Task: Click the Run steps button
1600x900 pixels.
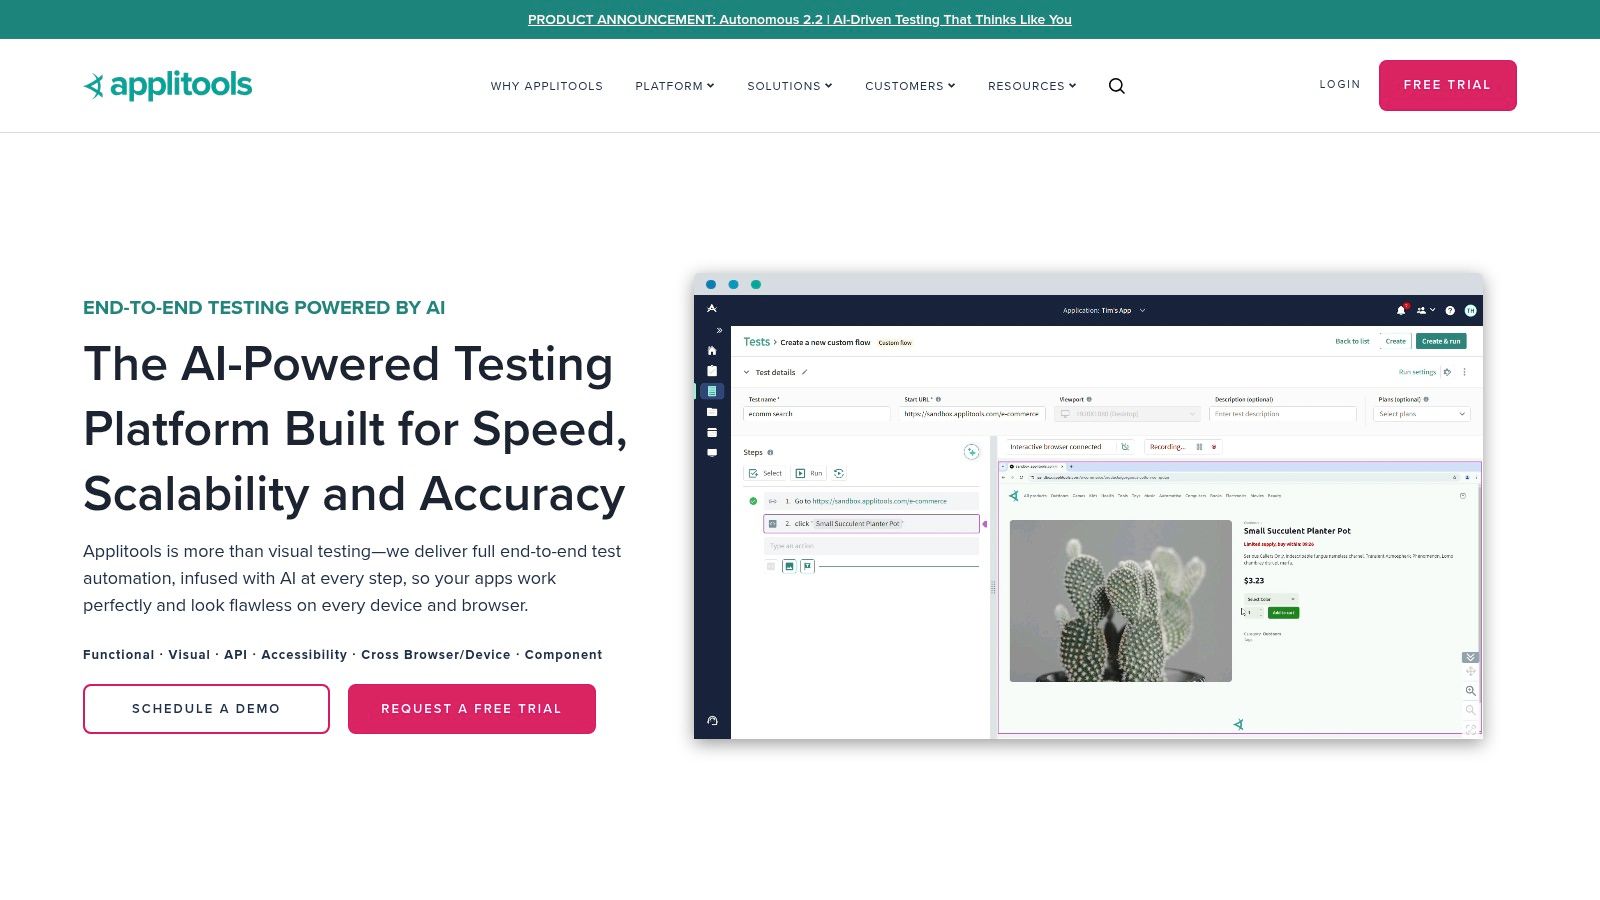Action: [809, 473]
